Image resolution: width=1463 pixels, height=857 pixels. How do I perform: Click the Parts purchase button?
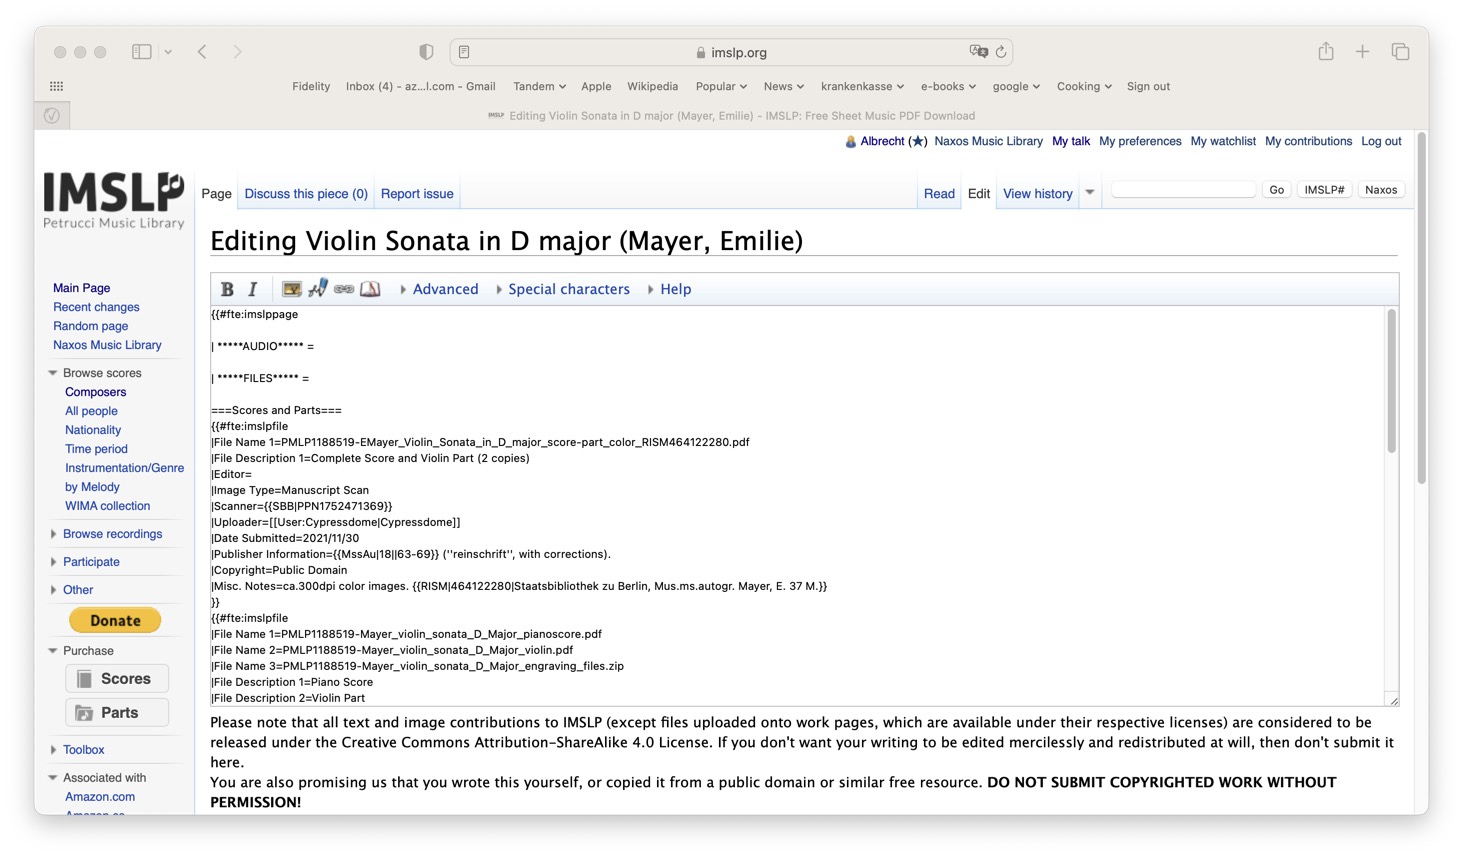tap(117, 713)
